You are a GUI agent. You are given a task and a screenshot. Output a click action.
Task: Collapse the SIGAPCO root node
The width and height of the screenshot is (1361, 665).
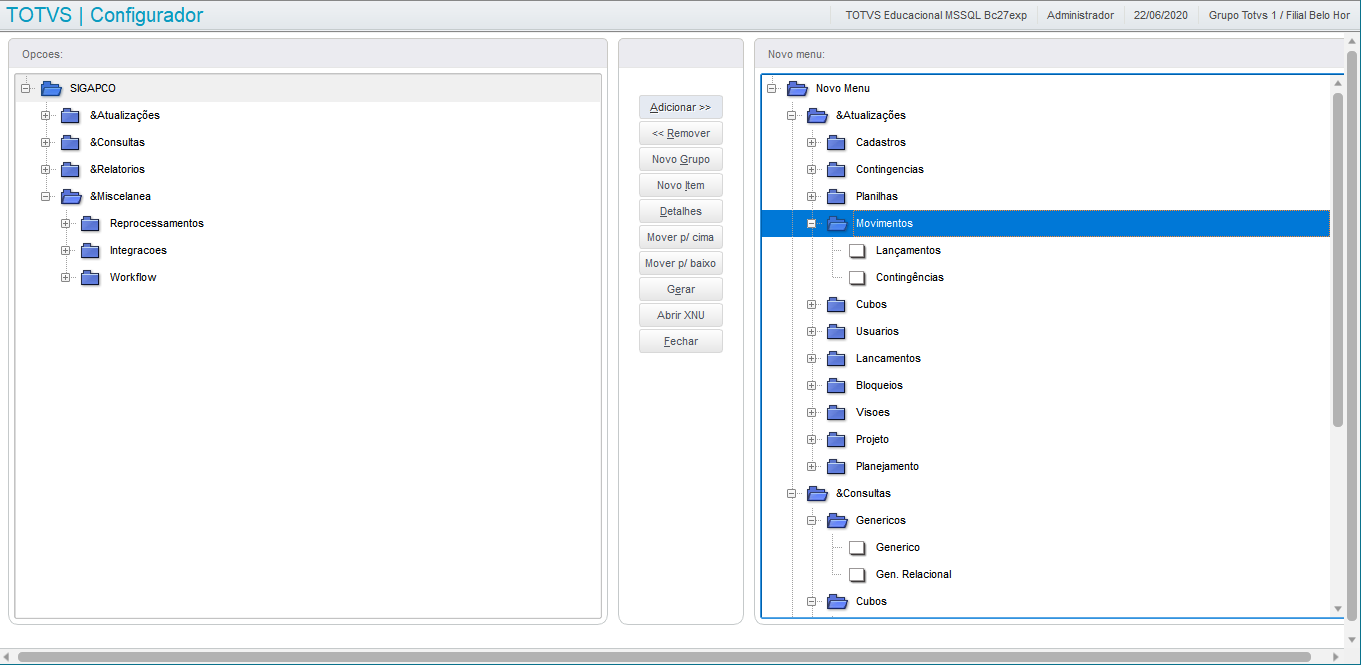[25, 88]
